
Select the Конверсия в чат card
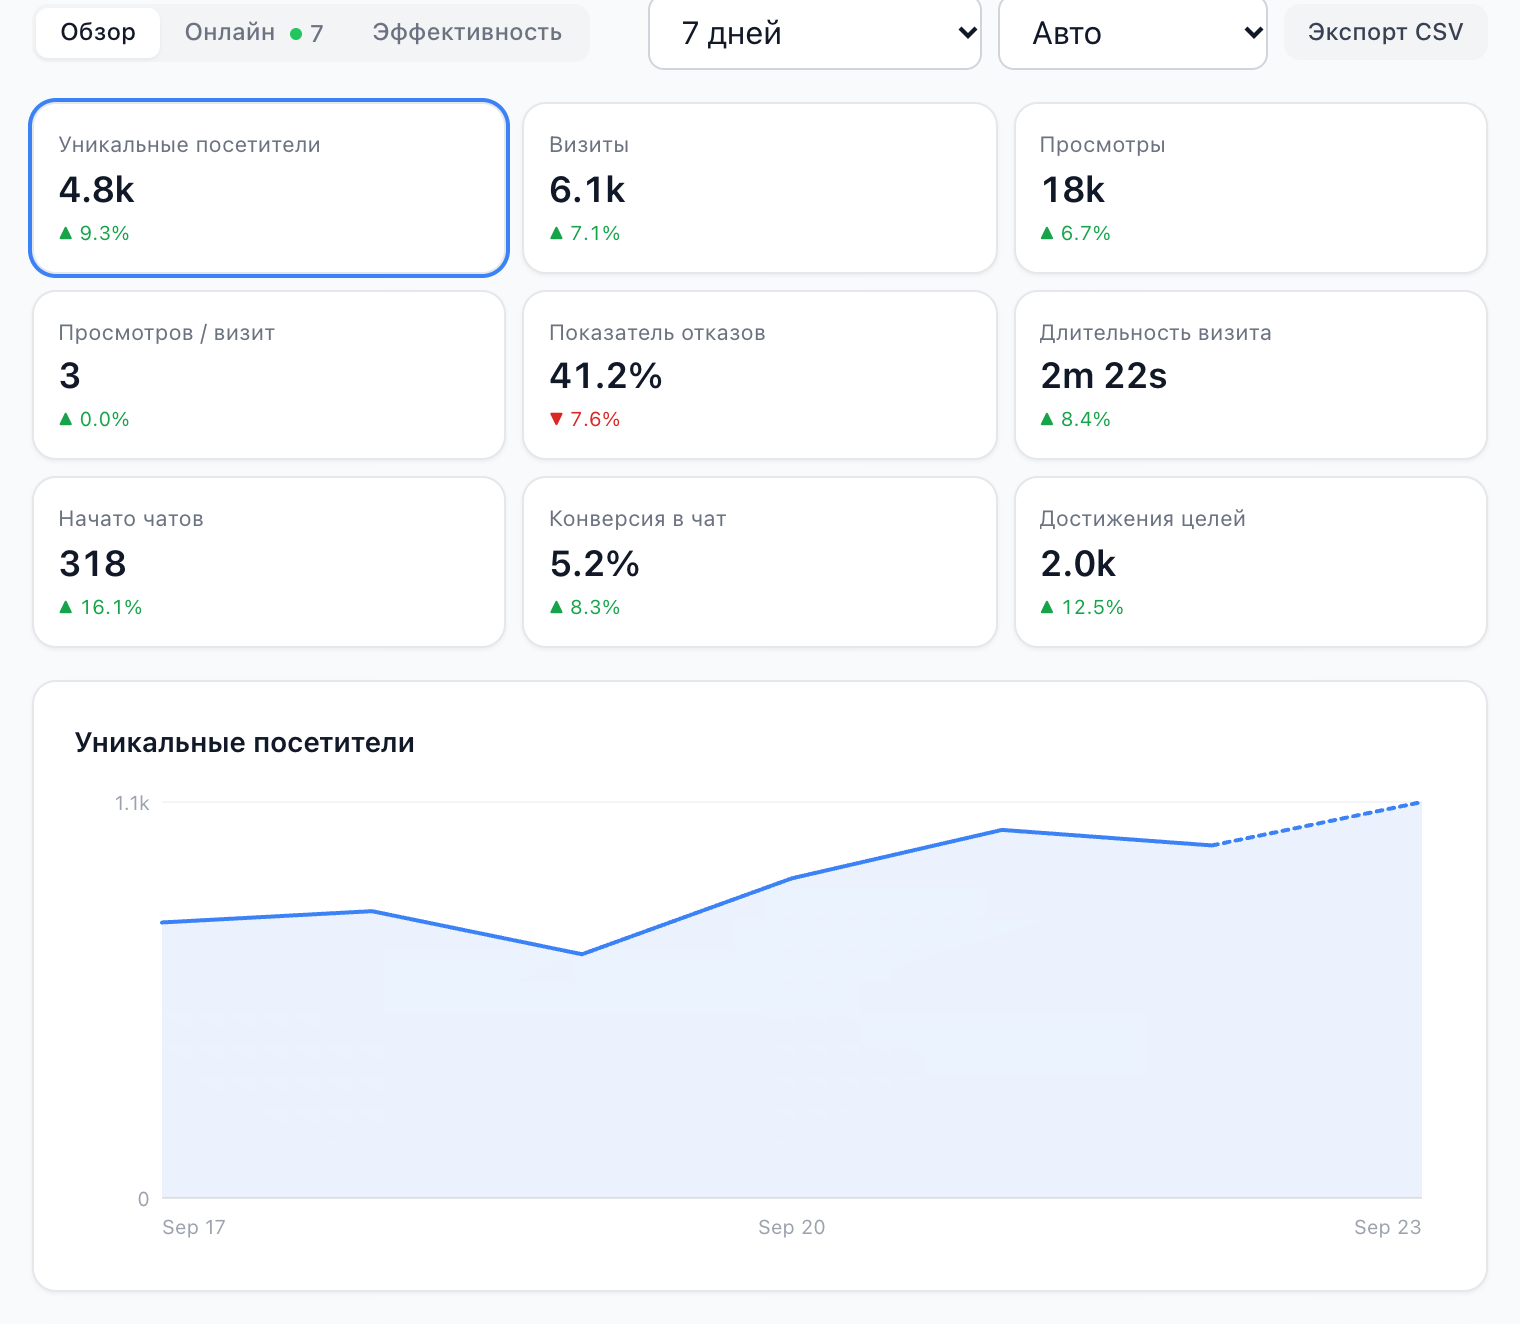coord(760,562)
